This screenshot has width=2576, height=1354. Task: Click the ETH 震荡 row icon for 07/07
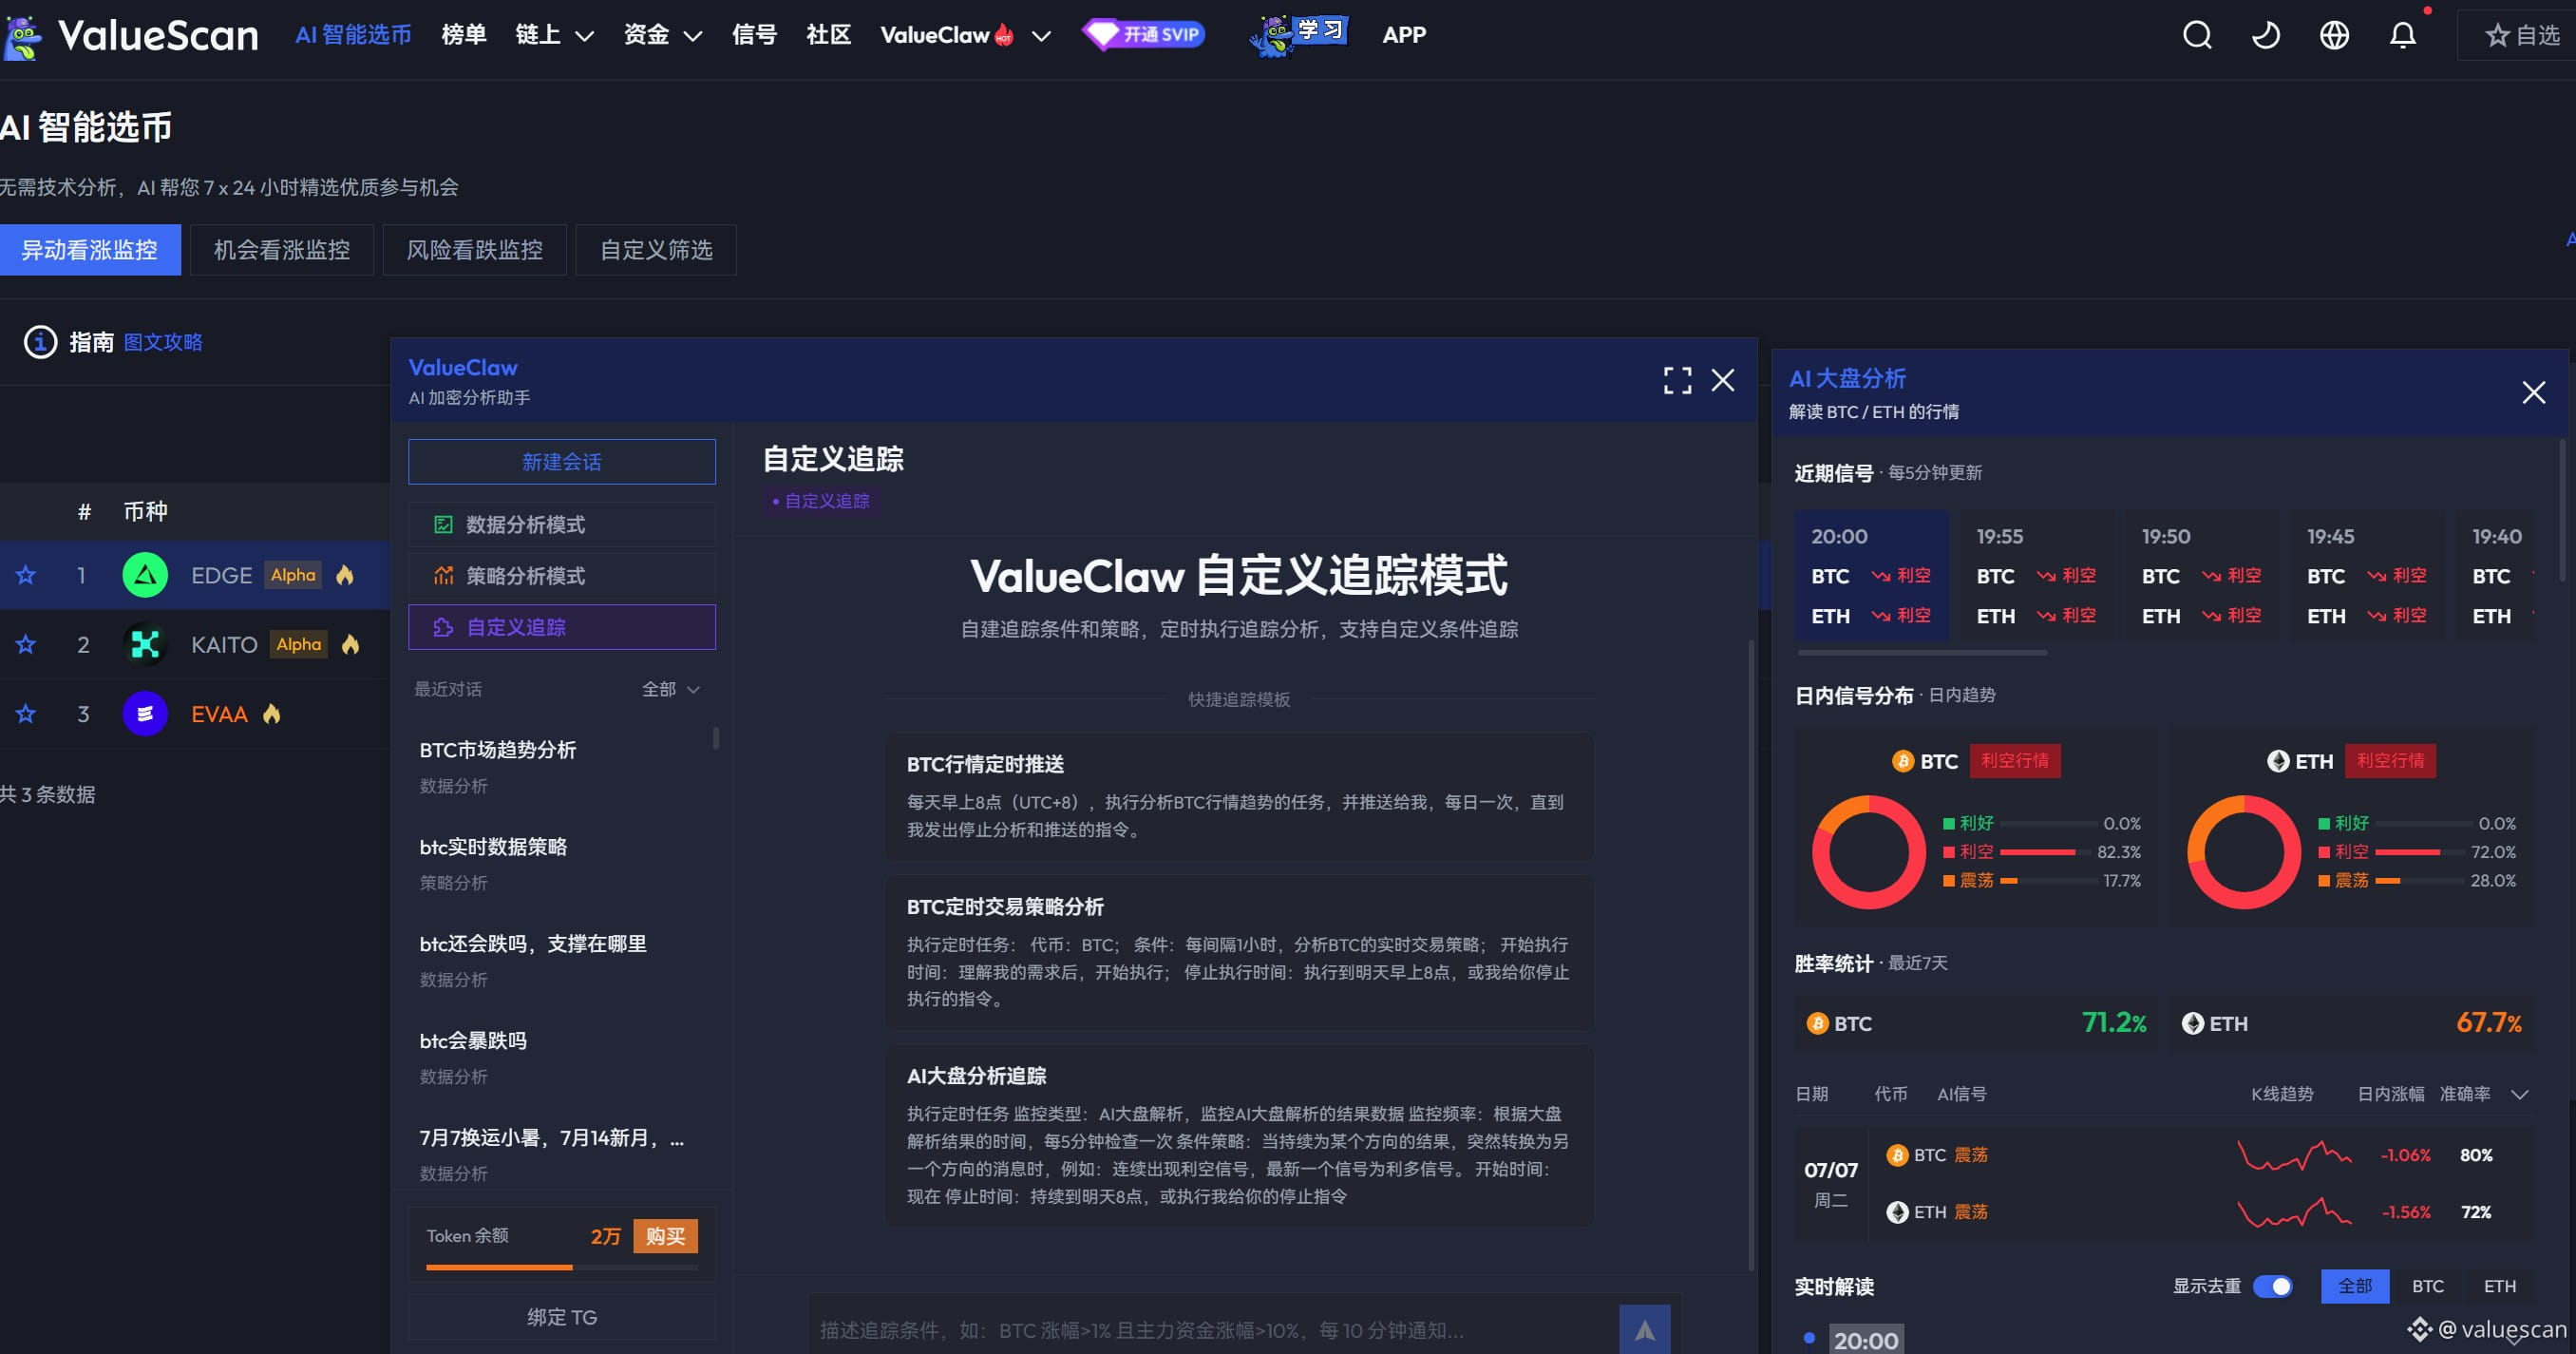point(1896,1212)
